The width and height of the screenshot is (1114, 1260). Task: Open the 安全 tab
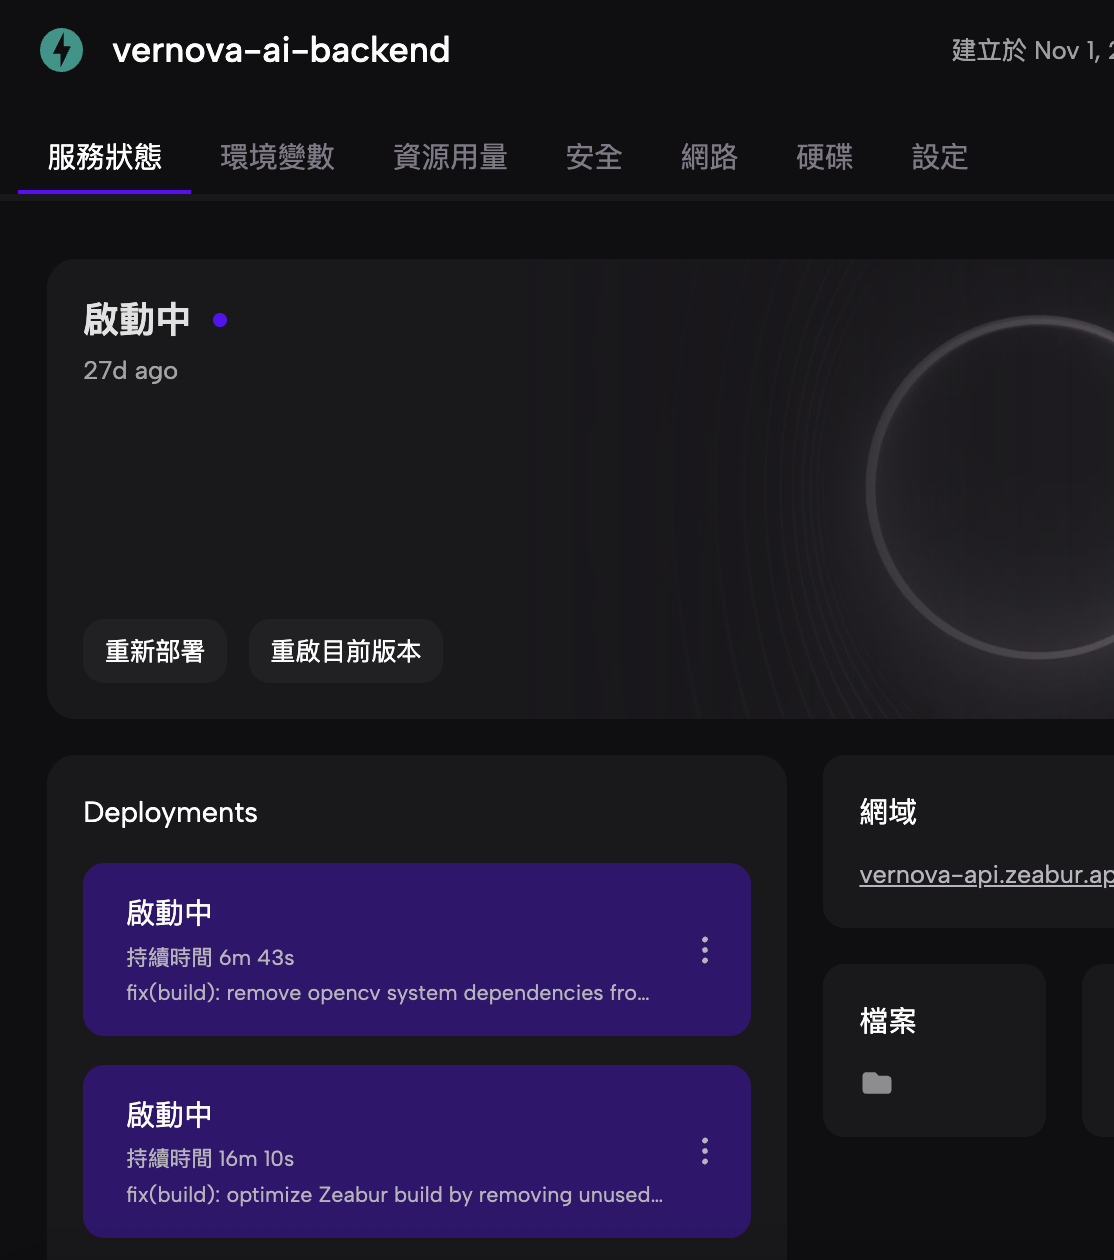pos(594,157)
